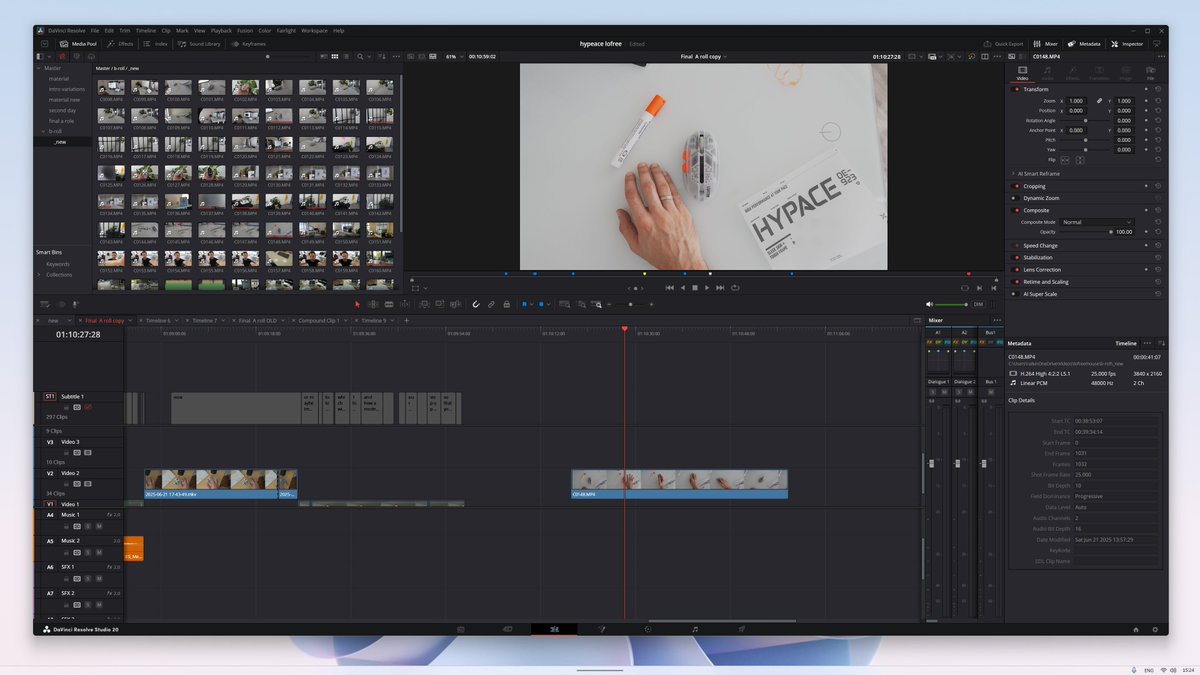Open the Cut page icon

click(507, 629)
